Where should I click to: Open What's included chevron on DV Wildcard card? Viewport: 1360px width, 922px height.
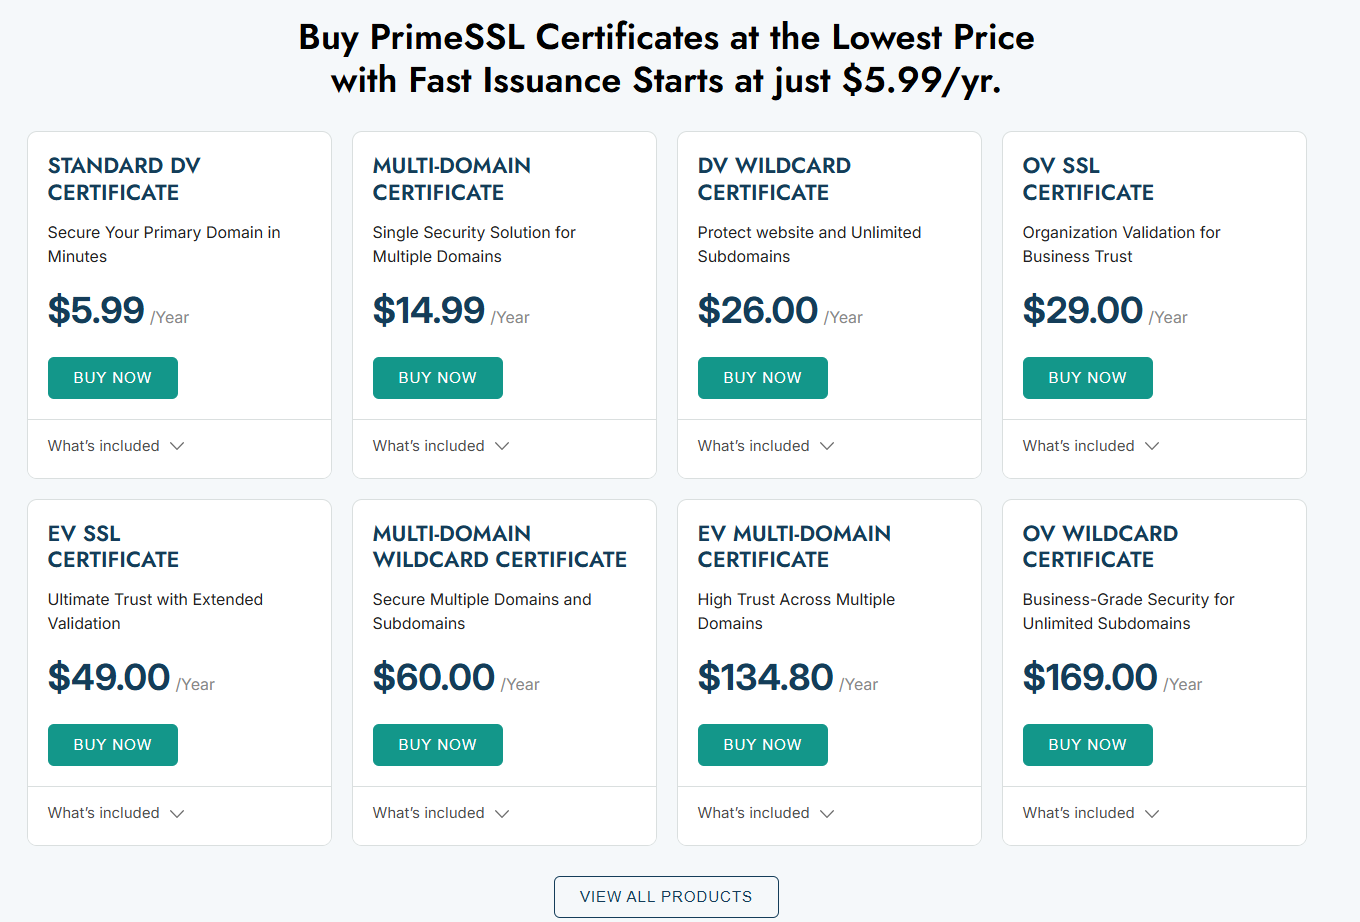coord(826,446)
